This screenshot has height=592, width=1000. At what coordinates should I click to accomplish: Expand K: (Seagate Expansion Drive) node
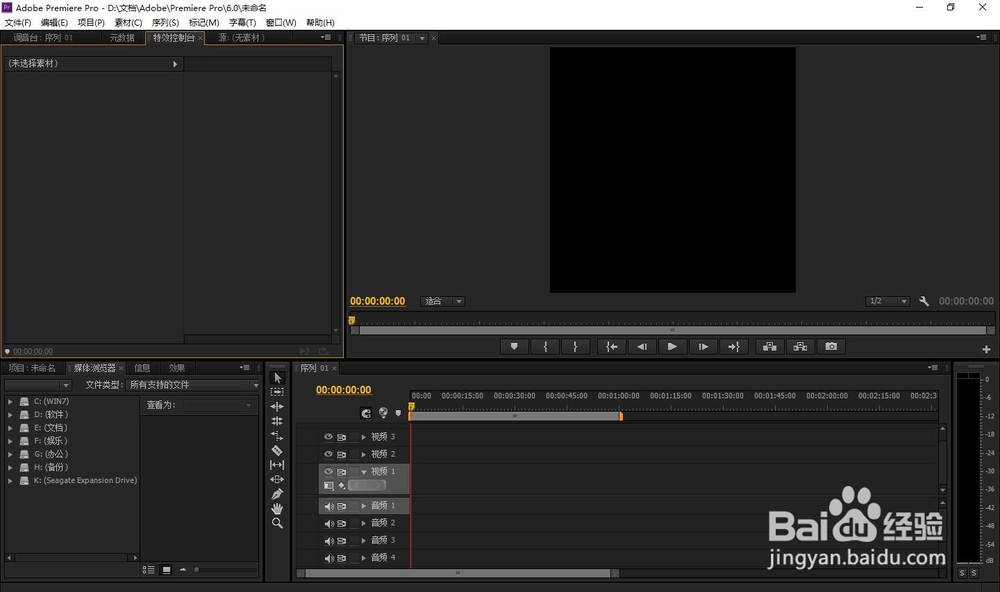coord(10,480)
